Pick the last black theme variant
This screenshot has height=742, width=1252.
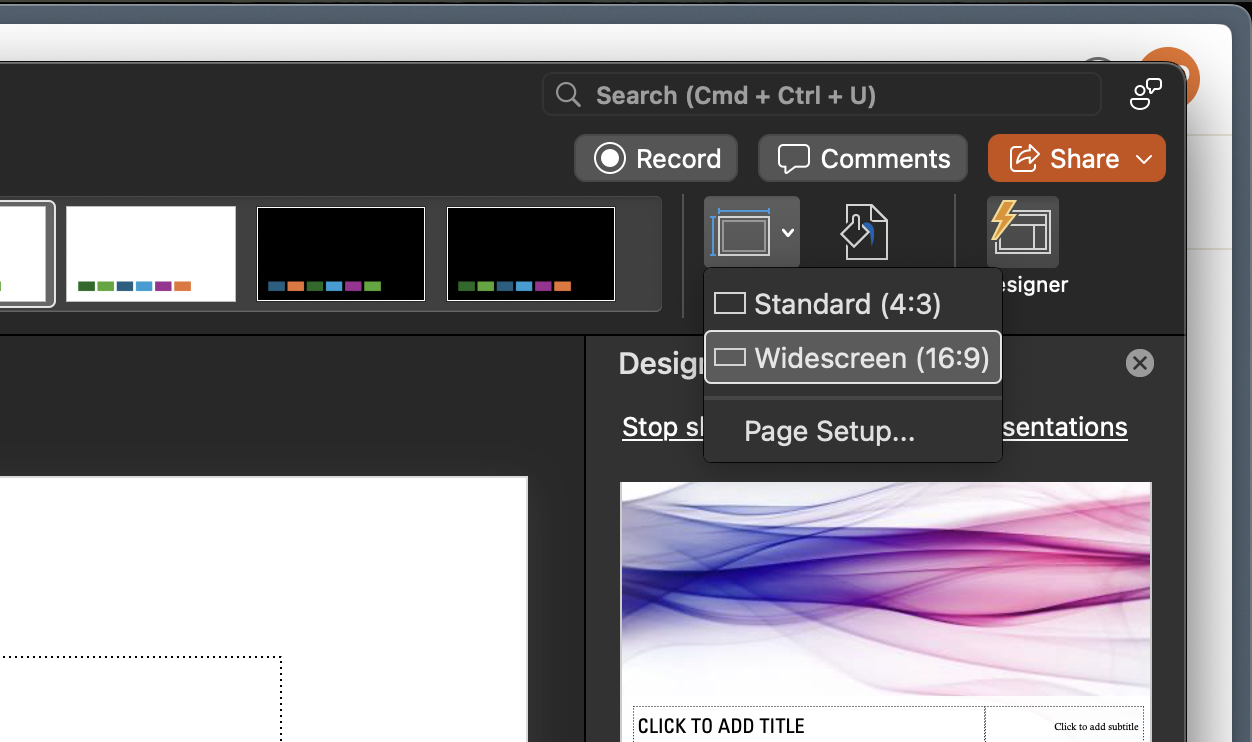point(530,254)
